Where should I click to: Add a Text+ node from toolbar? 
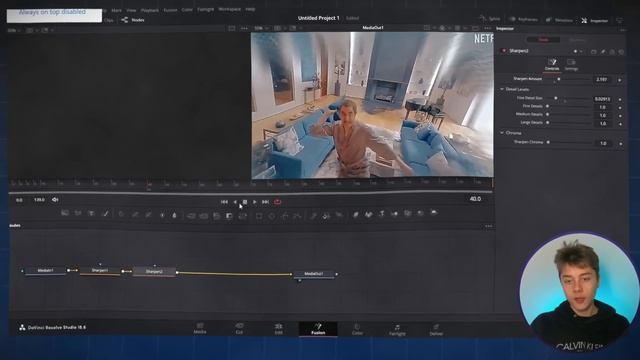(x=91, y=213)
